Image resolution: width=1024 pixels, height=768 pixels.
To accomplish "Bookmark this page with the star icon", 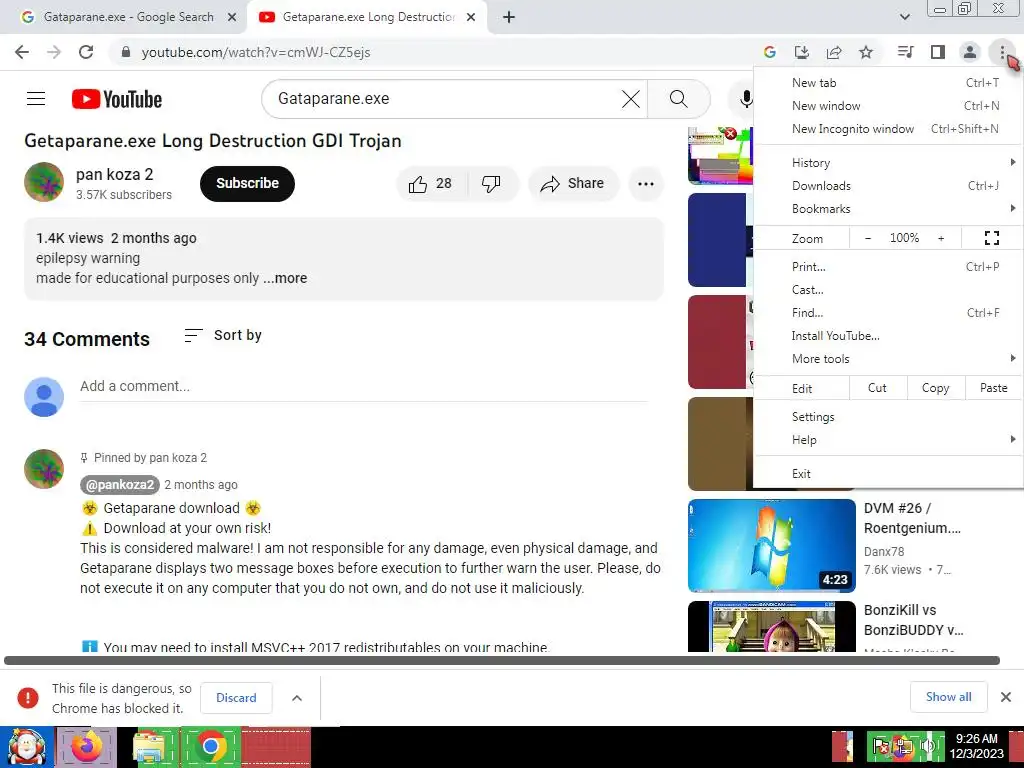I will [866, 52].
